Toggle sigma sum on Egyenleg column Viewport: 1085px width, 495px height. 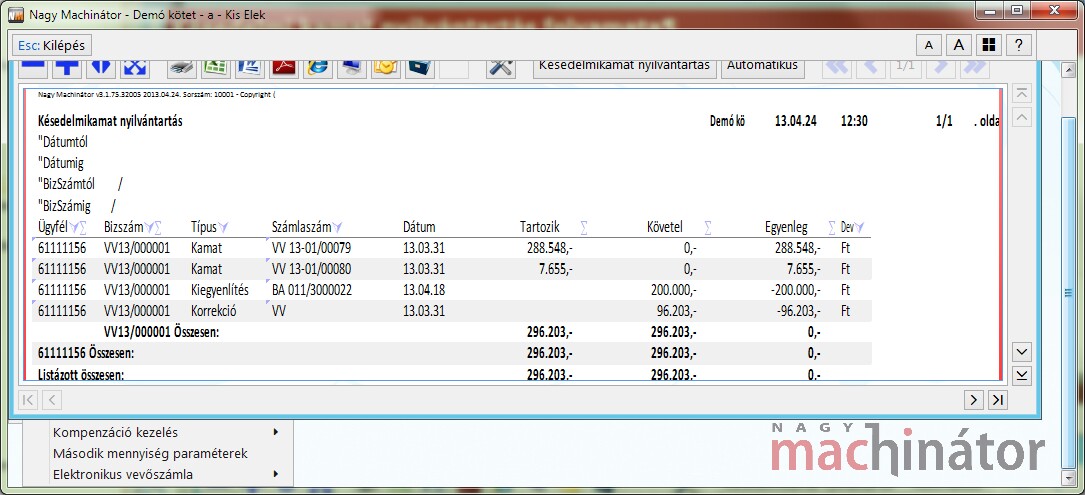(x=832, y=227)
